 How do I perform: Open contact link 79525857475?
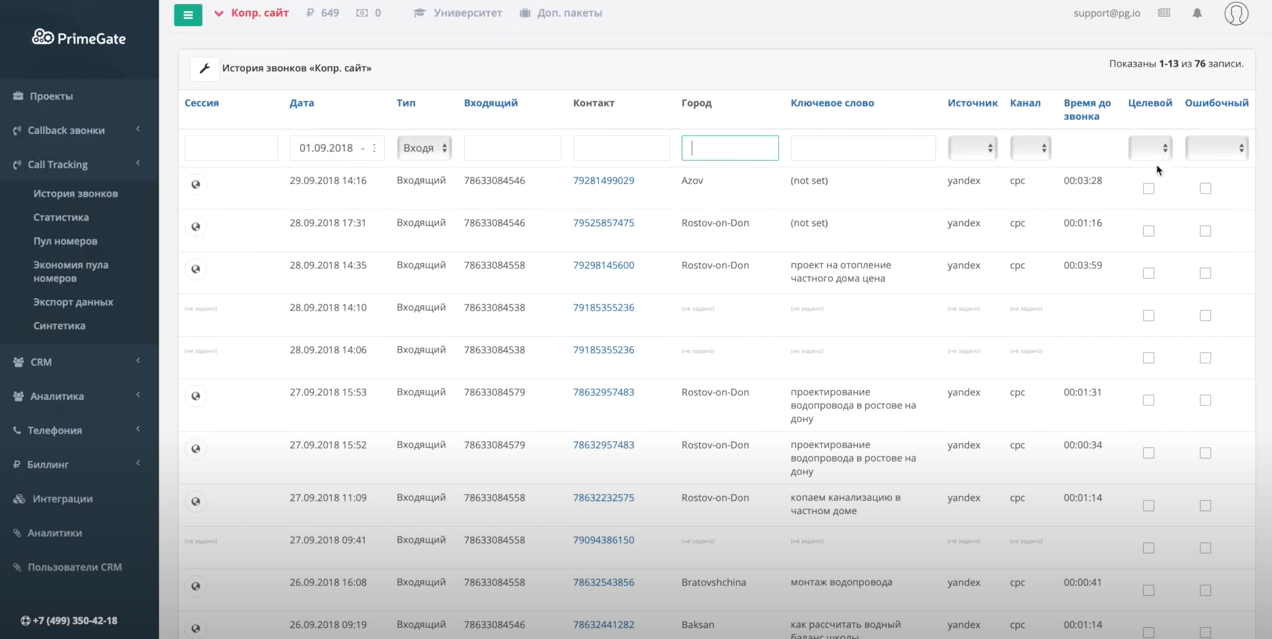pos(603,223)
